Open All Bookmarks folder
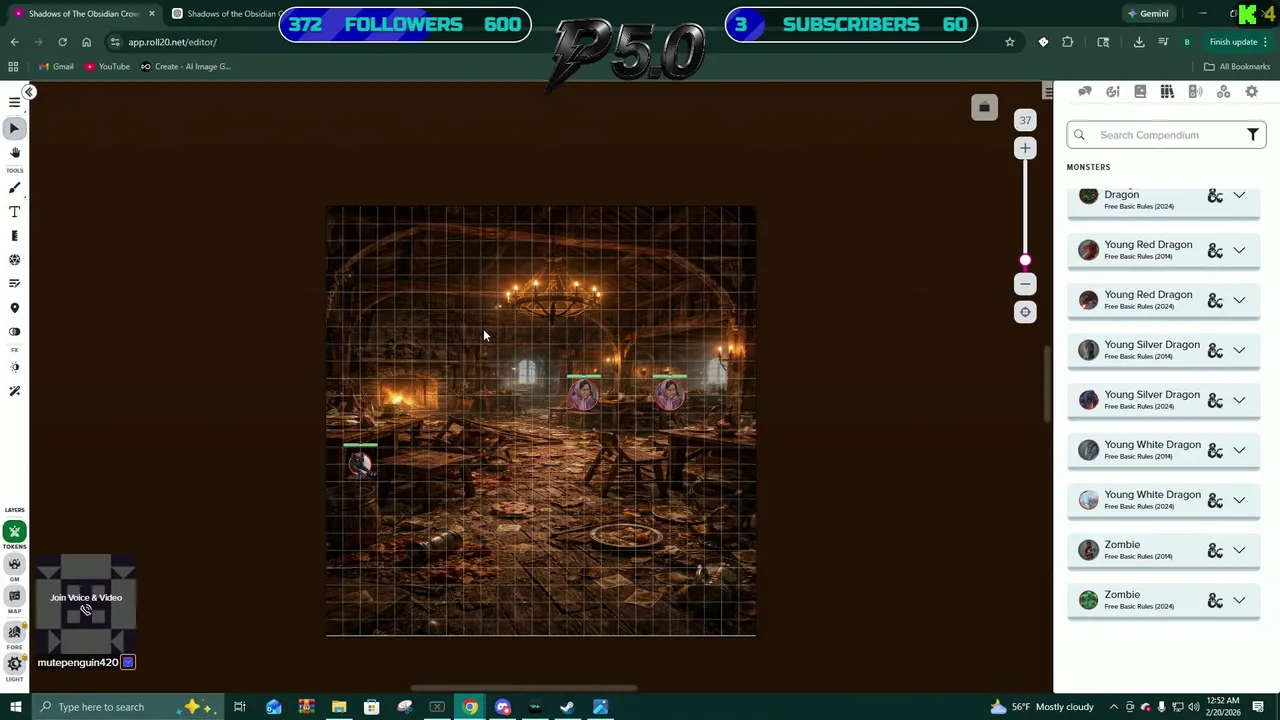The height and width of the screenshot is (720, 1280). [x=1237, y=66]
